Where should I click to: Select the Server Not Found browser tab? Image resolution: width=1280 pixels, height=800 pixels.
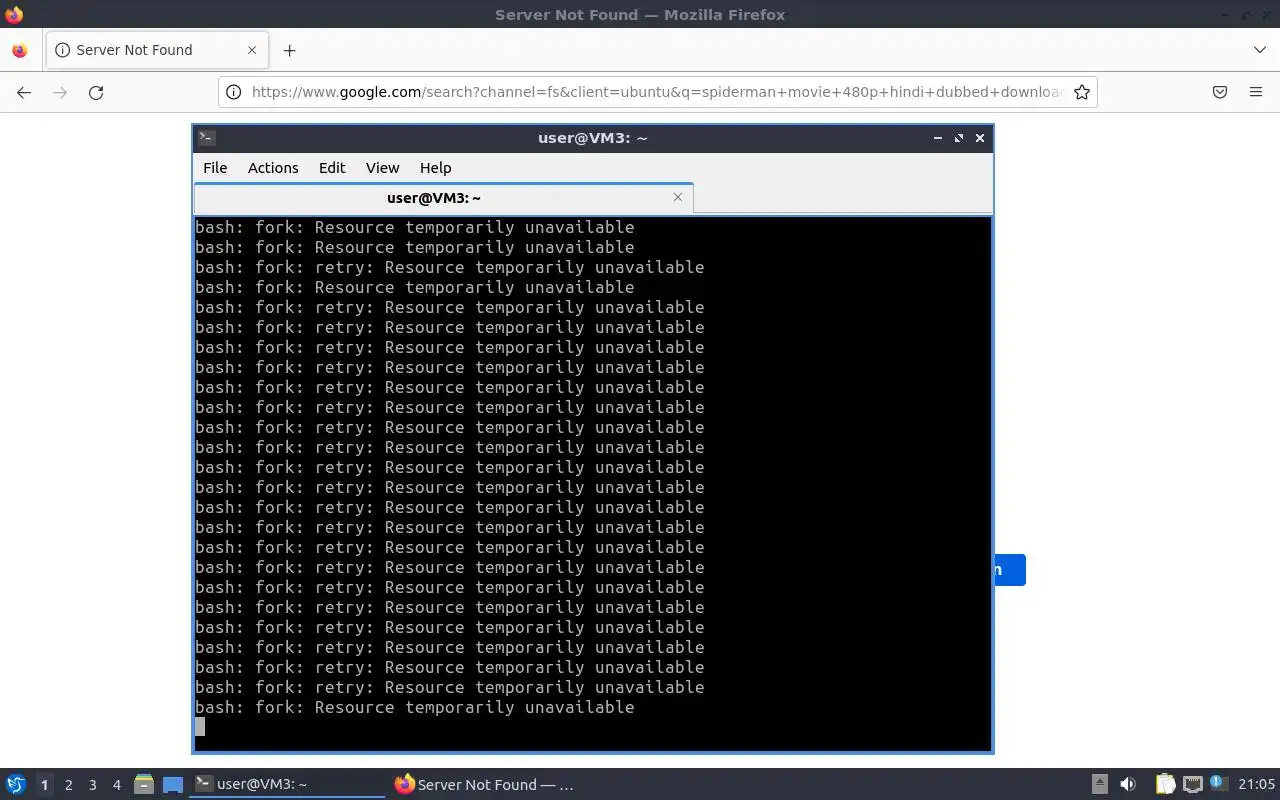(156, 50)
